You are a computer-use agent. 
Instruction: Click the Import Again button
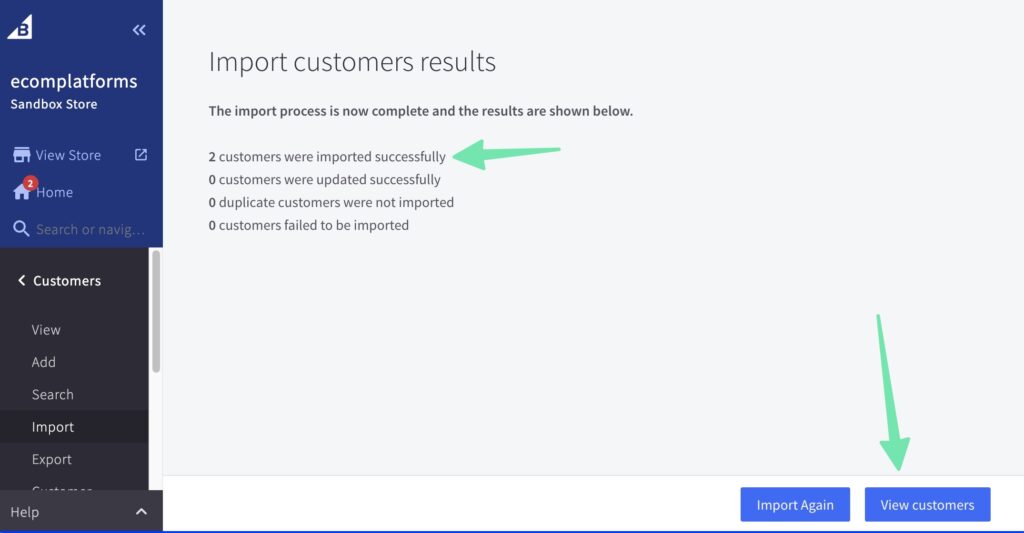pyautogui.click(x=794, y=505)
